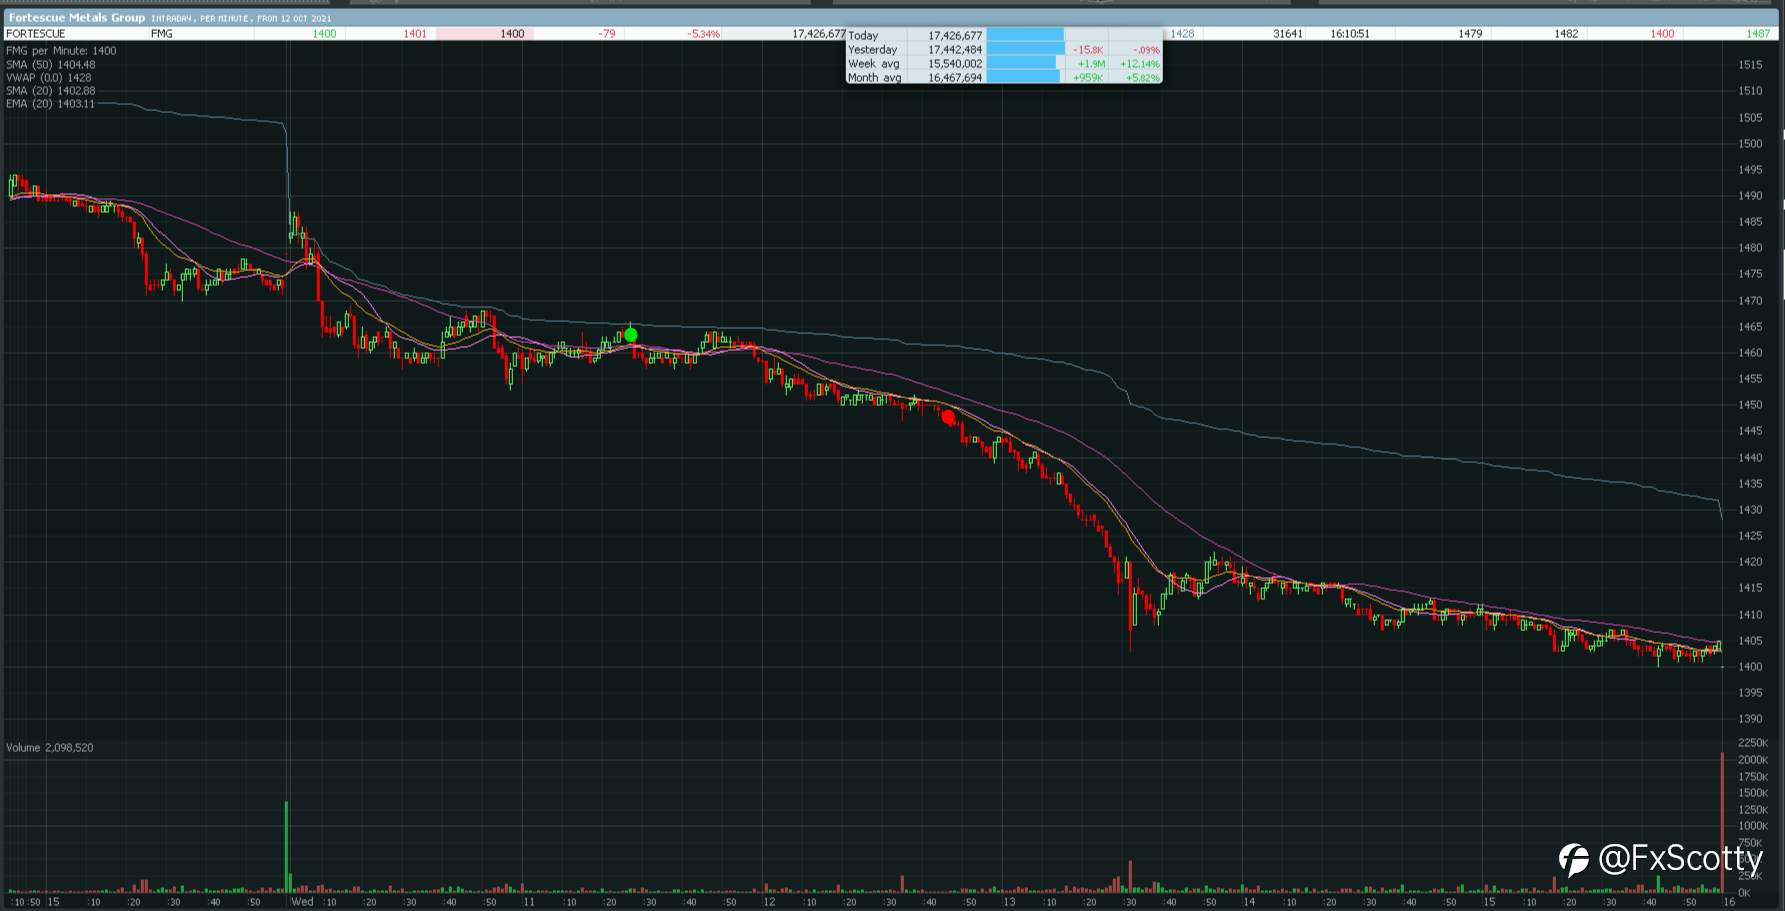Click the blue Week avg volume bar

[x=1022, y=63]
